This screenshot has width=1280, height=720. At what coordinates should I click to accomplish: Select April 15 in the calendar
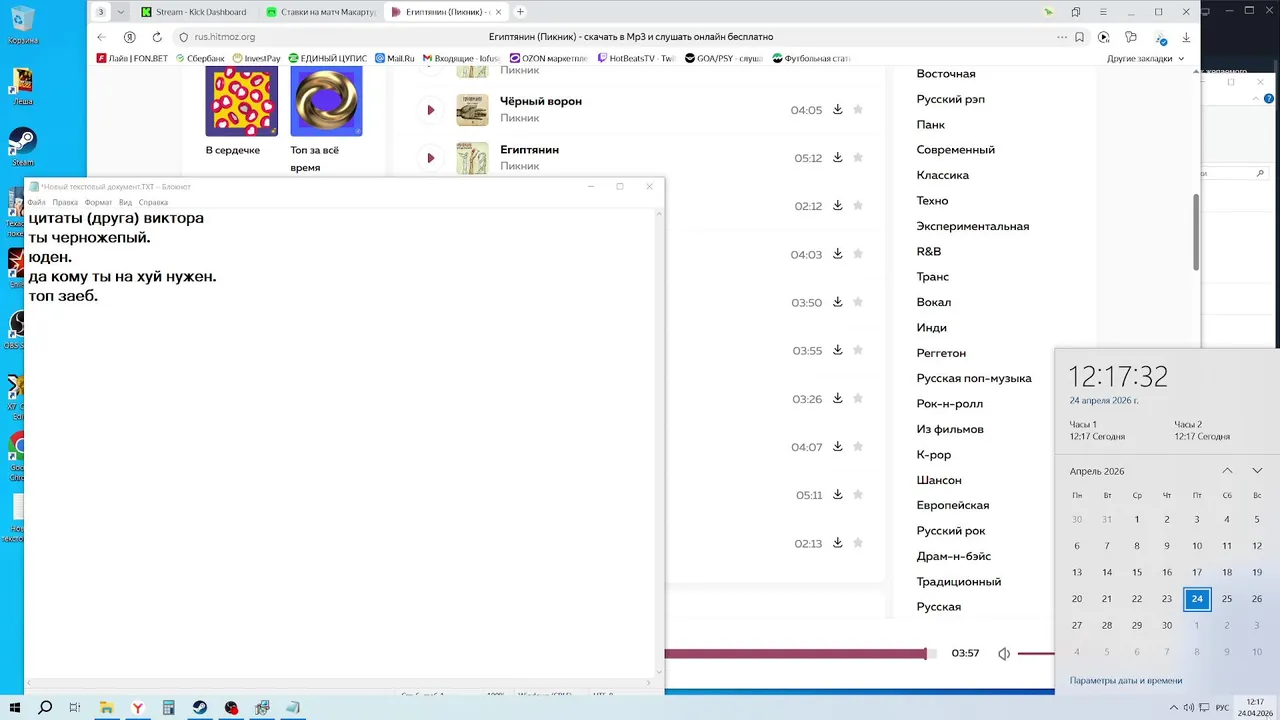click(x=1137, y=572)
